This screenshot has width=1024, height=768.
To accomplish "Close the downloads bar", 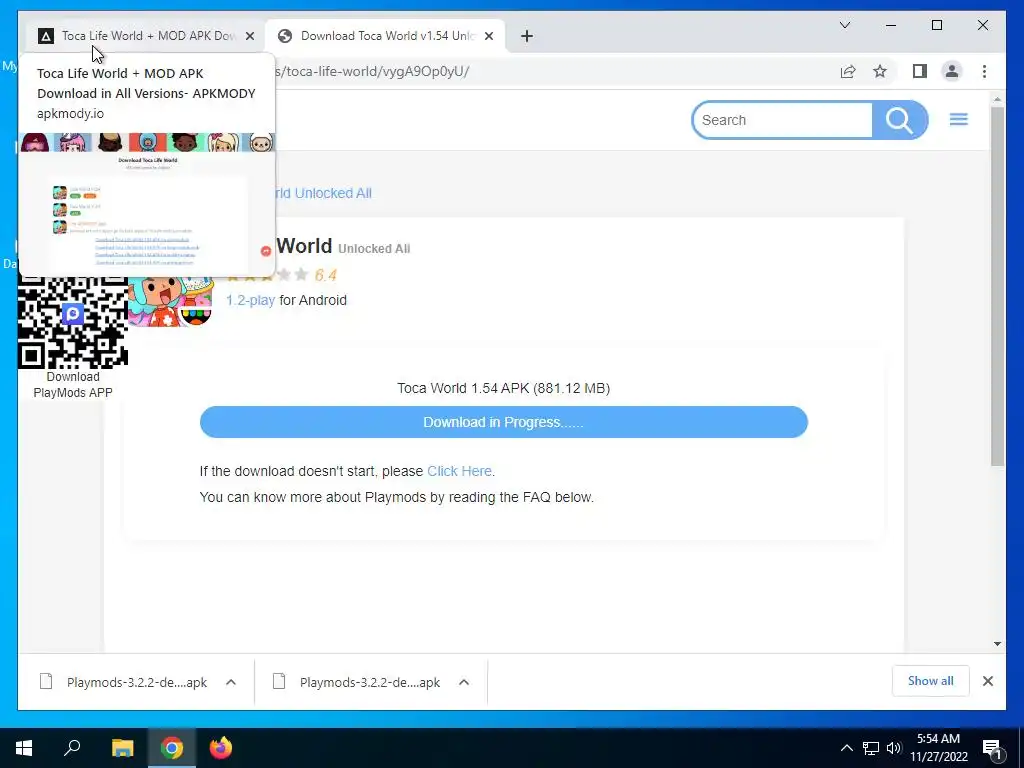I will point(987,681).
